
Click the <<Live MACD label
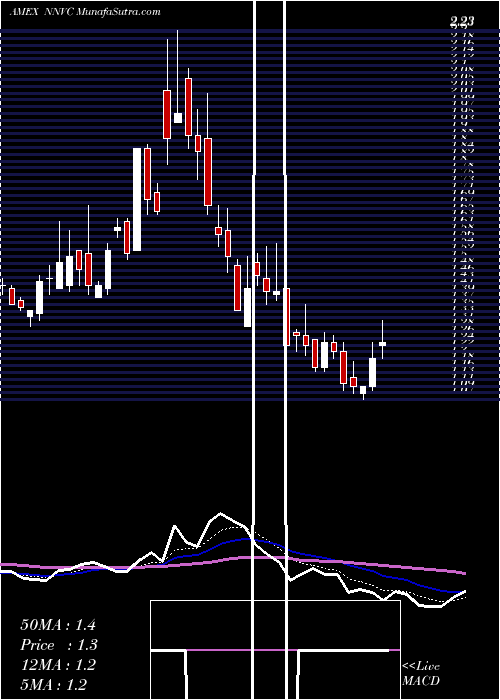tap(421, 674)
